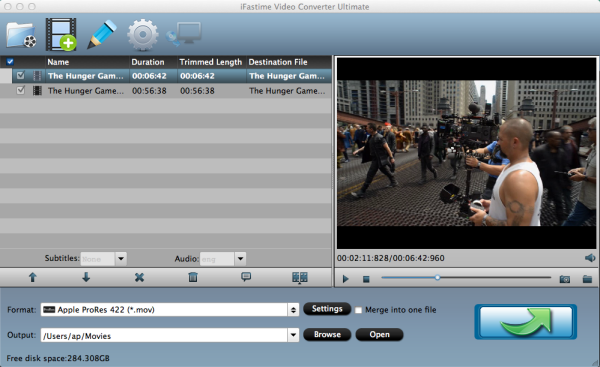
Task: Open the Format selector Apple ProRes 422
Action: tap(170, 310)
